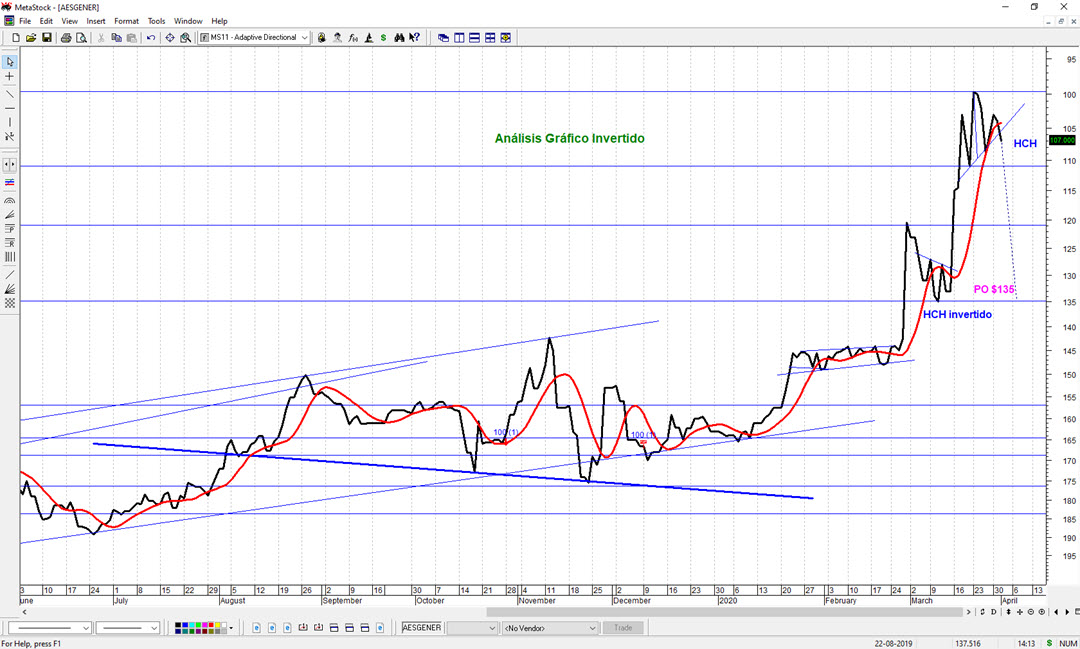Expand the MS11 Adaptive Directional indicator dropdown
Viewport: 1080px width, 649px height.
click(304, 38)
